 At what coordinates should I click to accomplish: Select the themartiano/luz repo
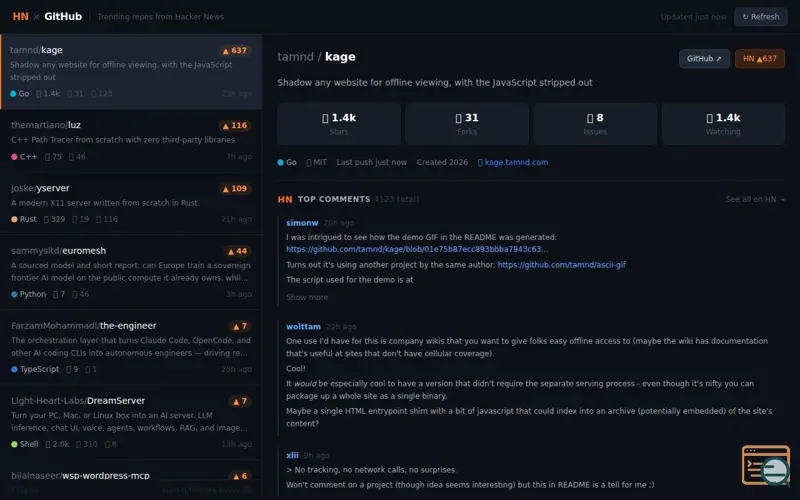pos(131,141)
